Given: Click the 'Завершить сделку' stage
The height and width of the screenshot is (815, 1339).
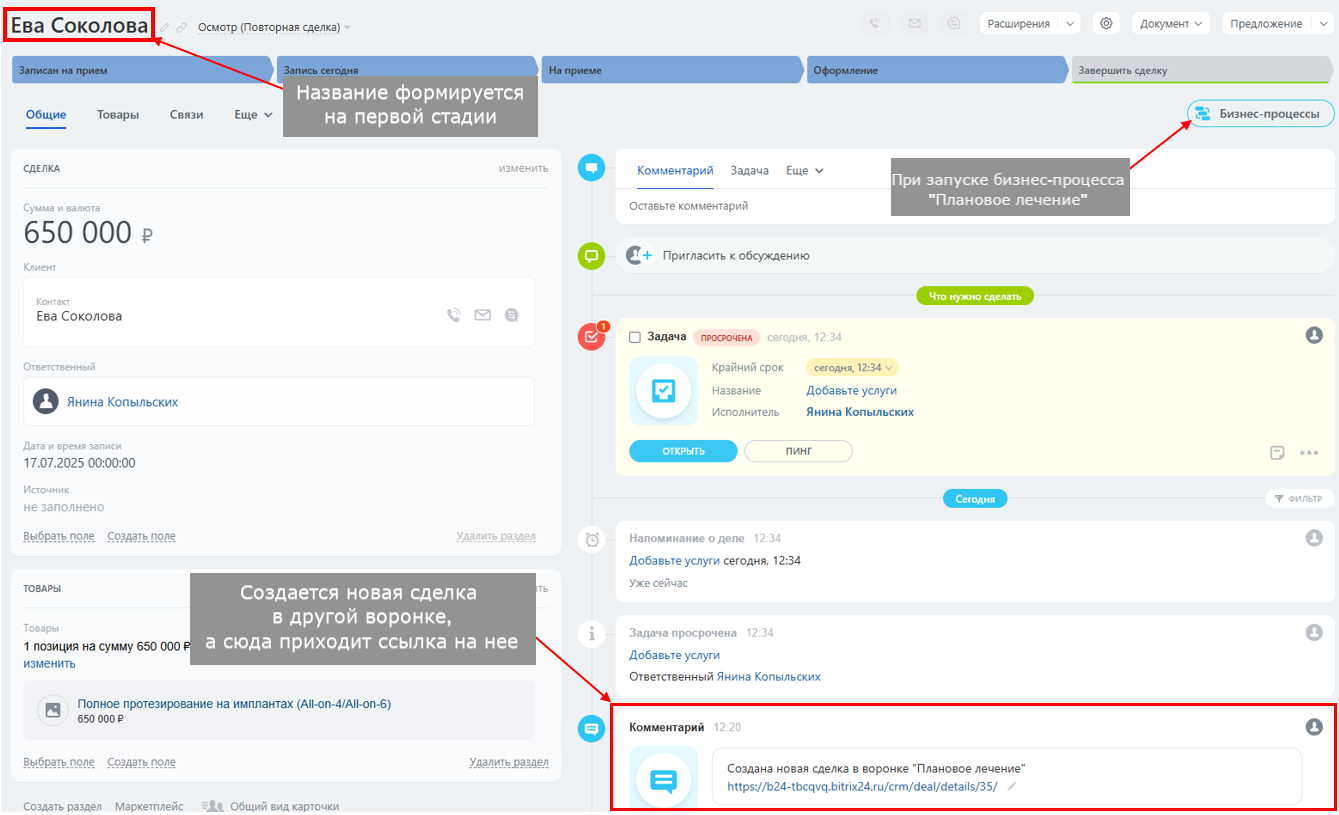Looking at the screenshot, I should click(1202, 70).
